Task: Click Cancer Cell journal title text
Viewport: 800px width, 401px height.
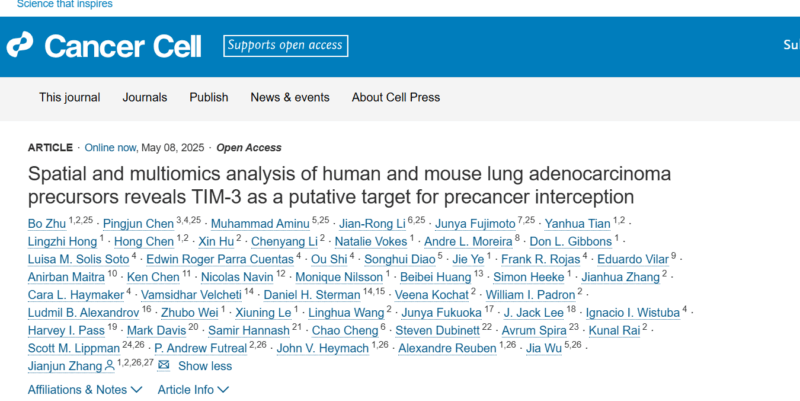Action: click(x=123, y=46)
